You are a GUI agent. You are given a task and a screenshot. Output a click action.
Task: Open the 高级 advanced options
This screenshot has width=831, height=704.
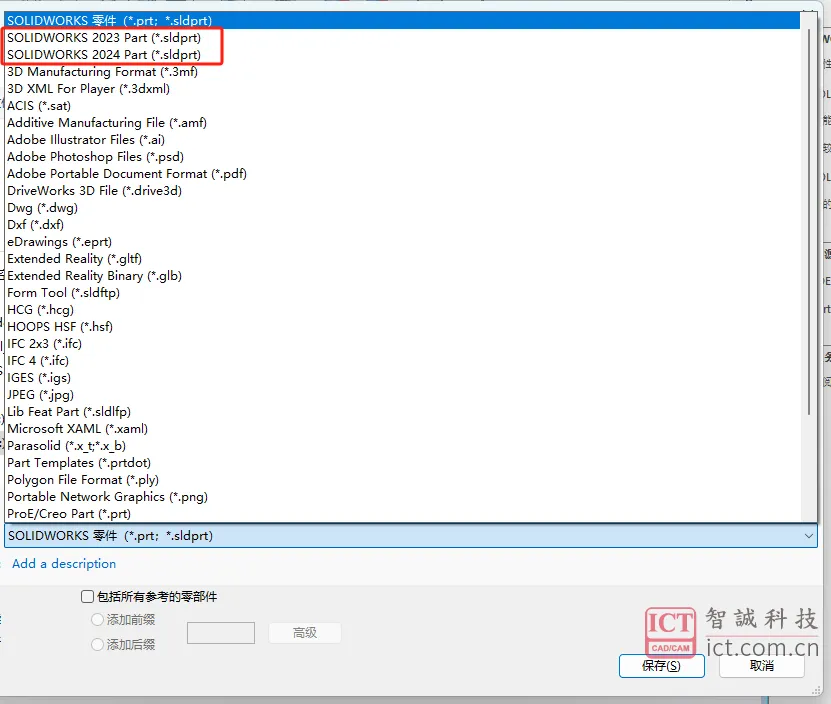[x=305, y=633]
